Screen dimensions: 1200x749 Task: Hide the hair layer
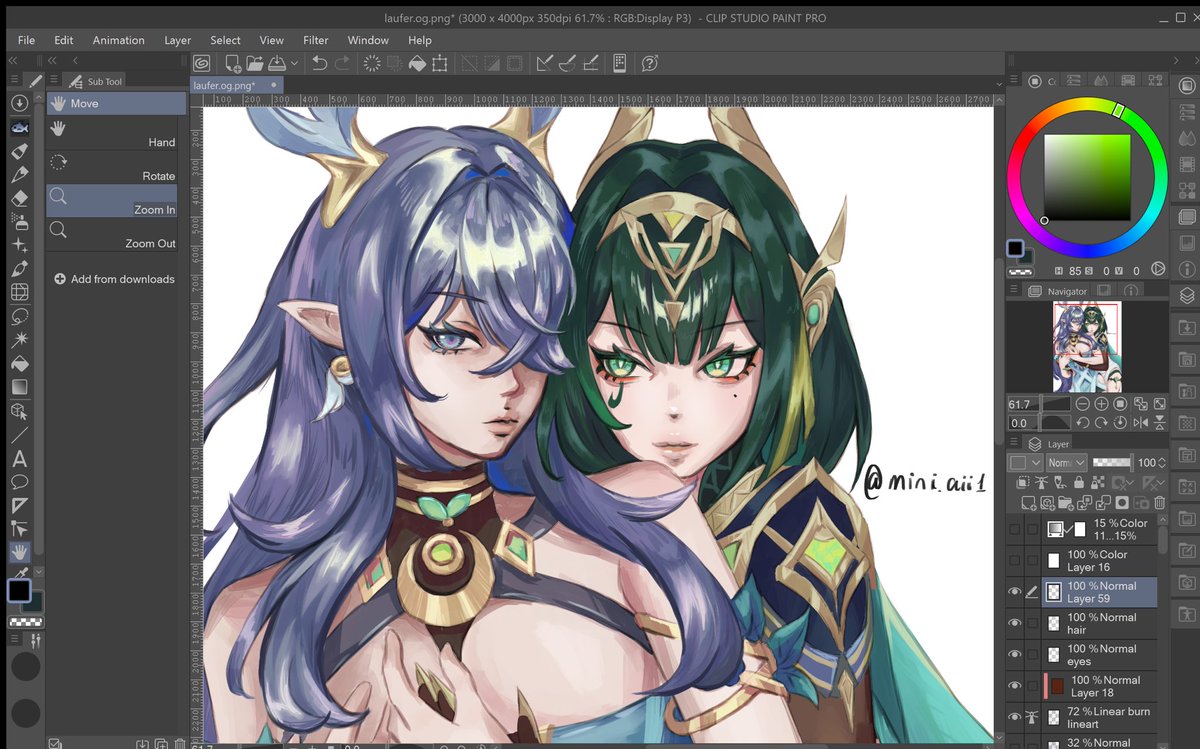[x=1015, y=623]
